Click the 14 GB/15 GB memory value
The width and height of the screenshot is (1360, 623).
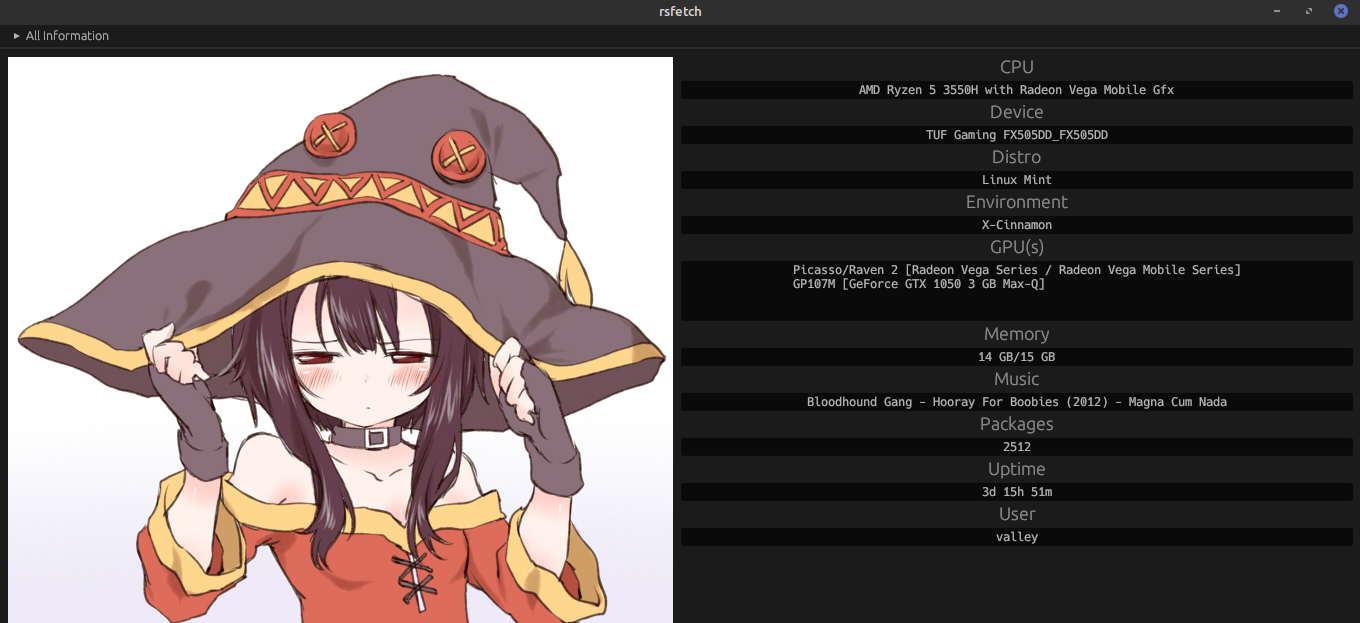(1016, 357)
